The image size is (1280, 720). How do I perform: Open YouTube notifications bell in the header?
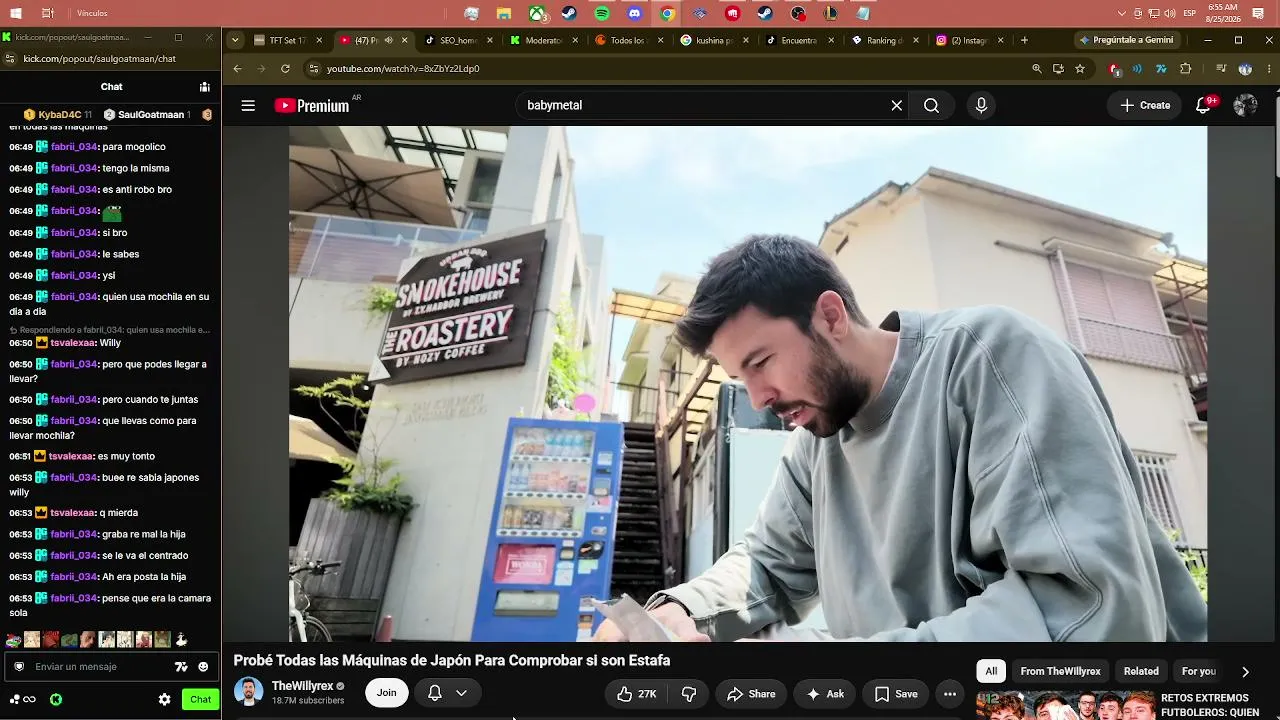1204,105
